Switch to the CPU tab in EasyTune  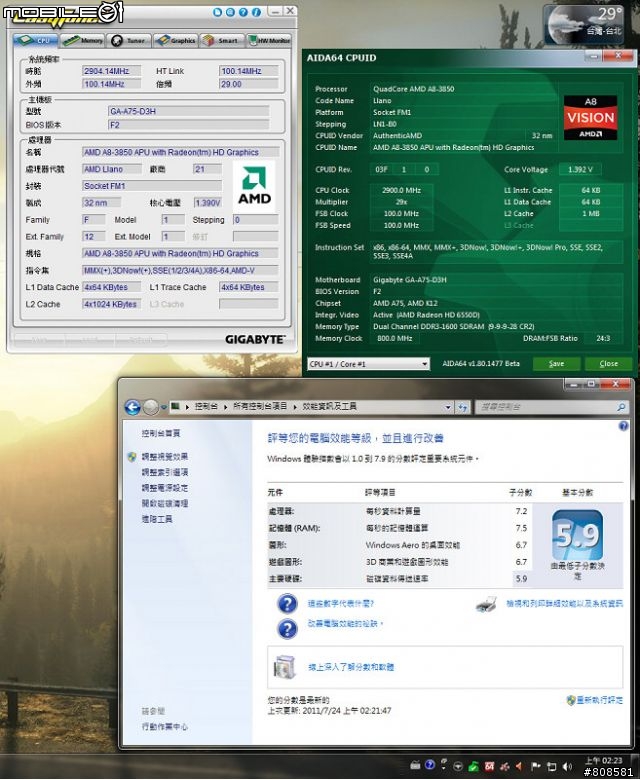[36, 40]
